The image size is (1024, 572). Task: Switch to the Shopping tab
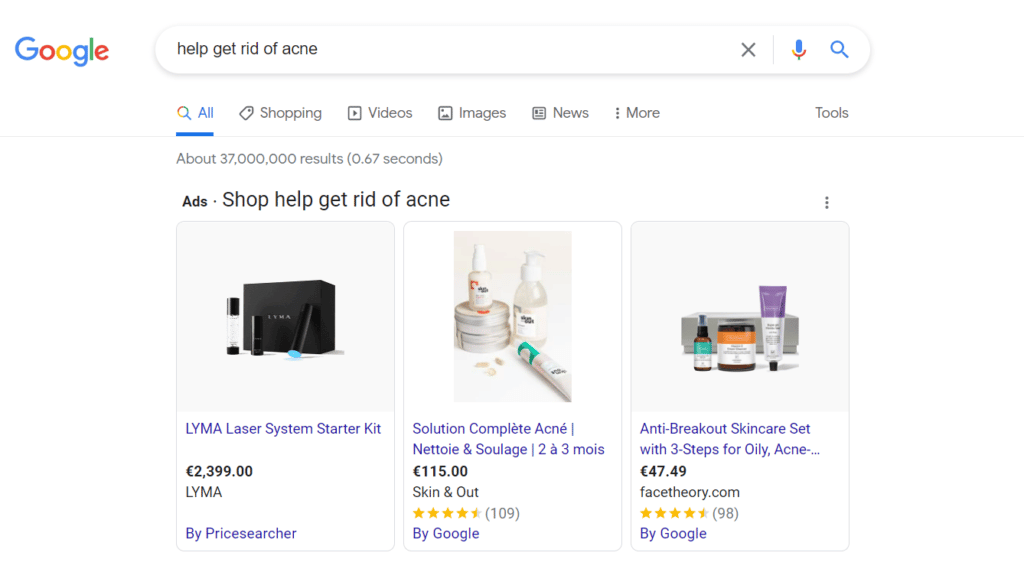tap(280, 113)
